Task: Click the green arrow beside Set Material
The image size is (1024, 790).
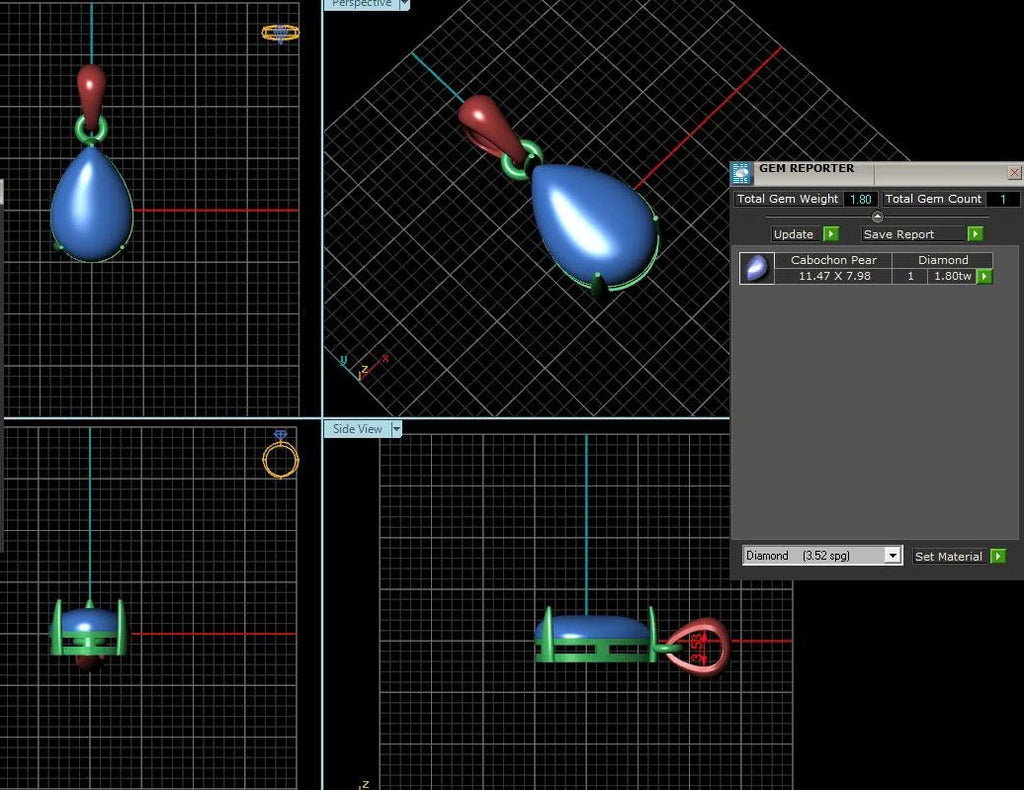Action: tap(999, 556)
